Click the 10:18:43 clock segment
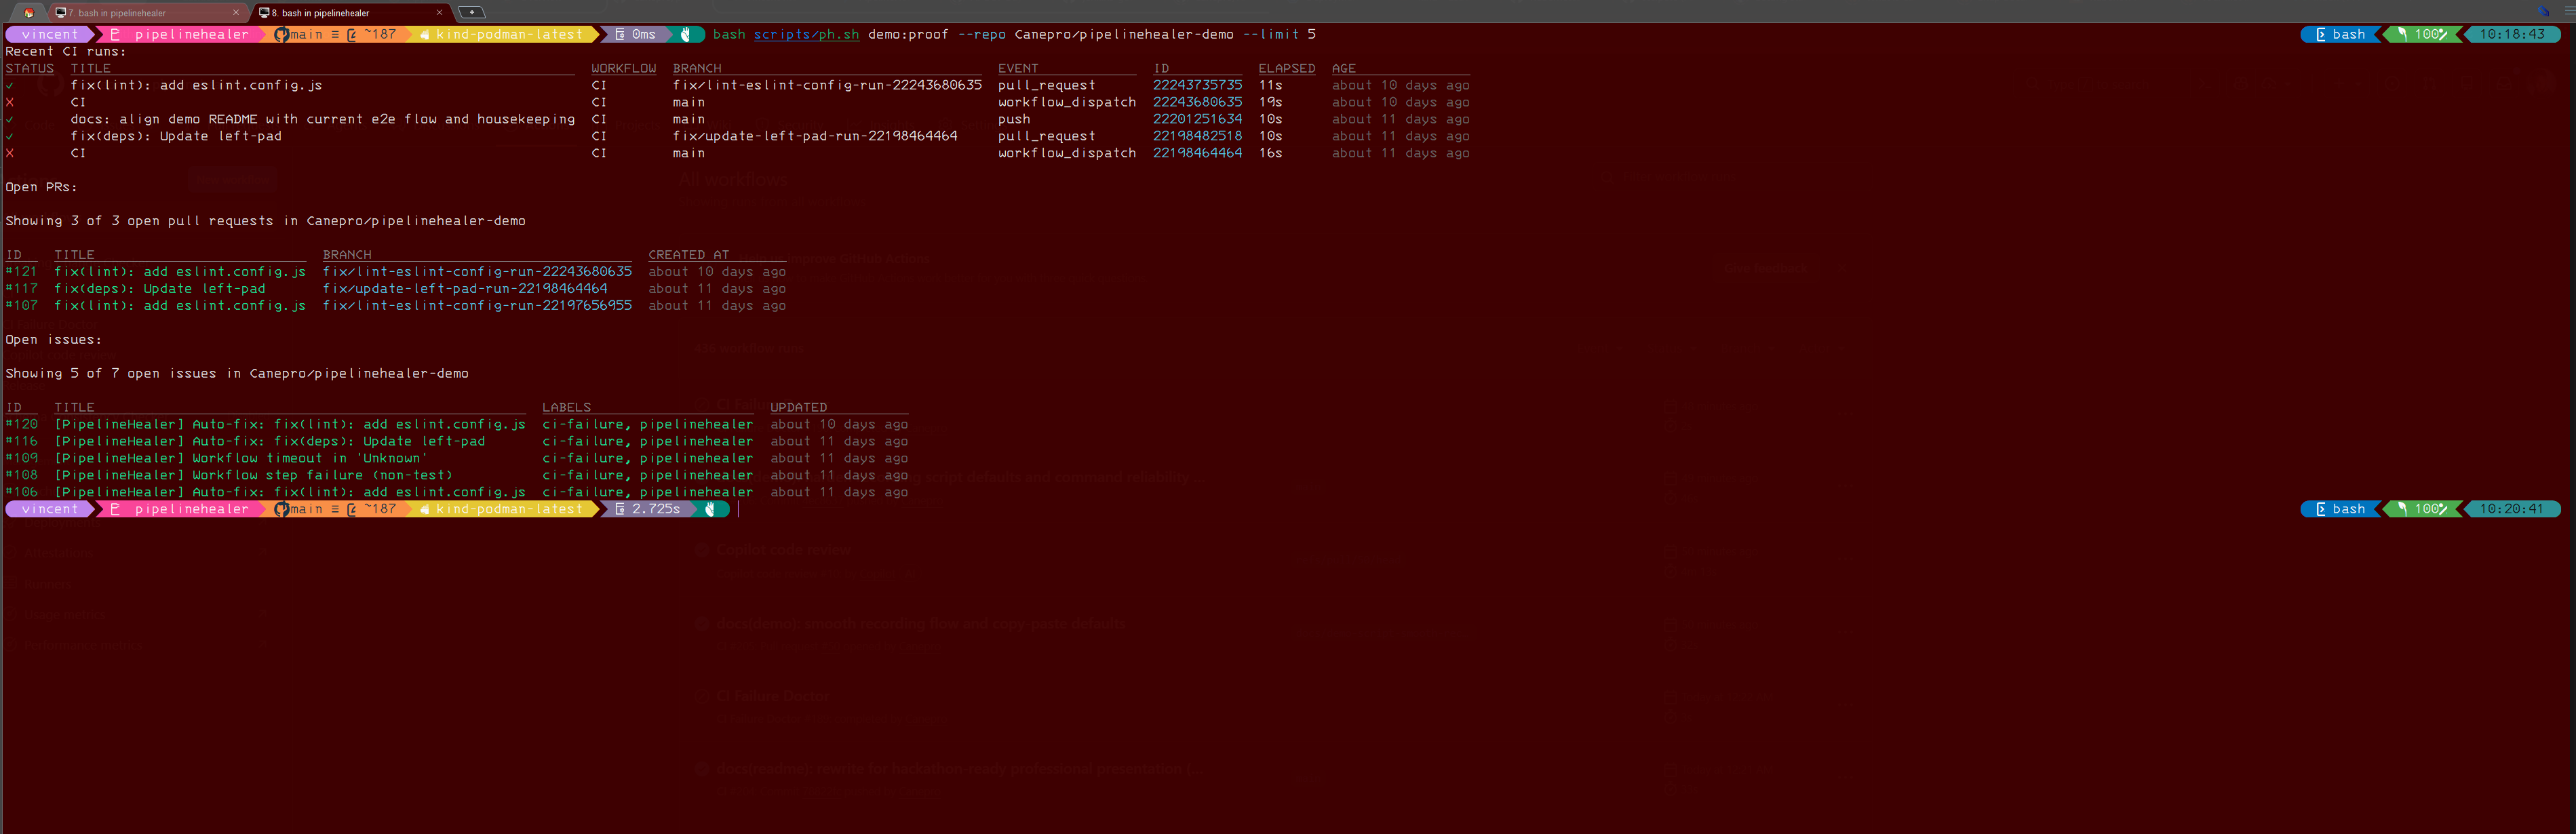The image size is (2576, 834). click(2512, 34)
